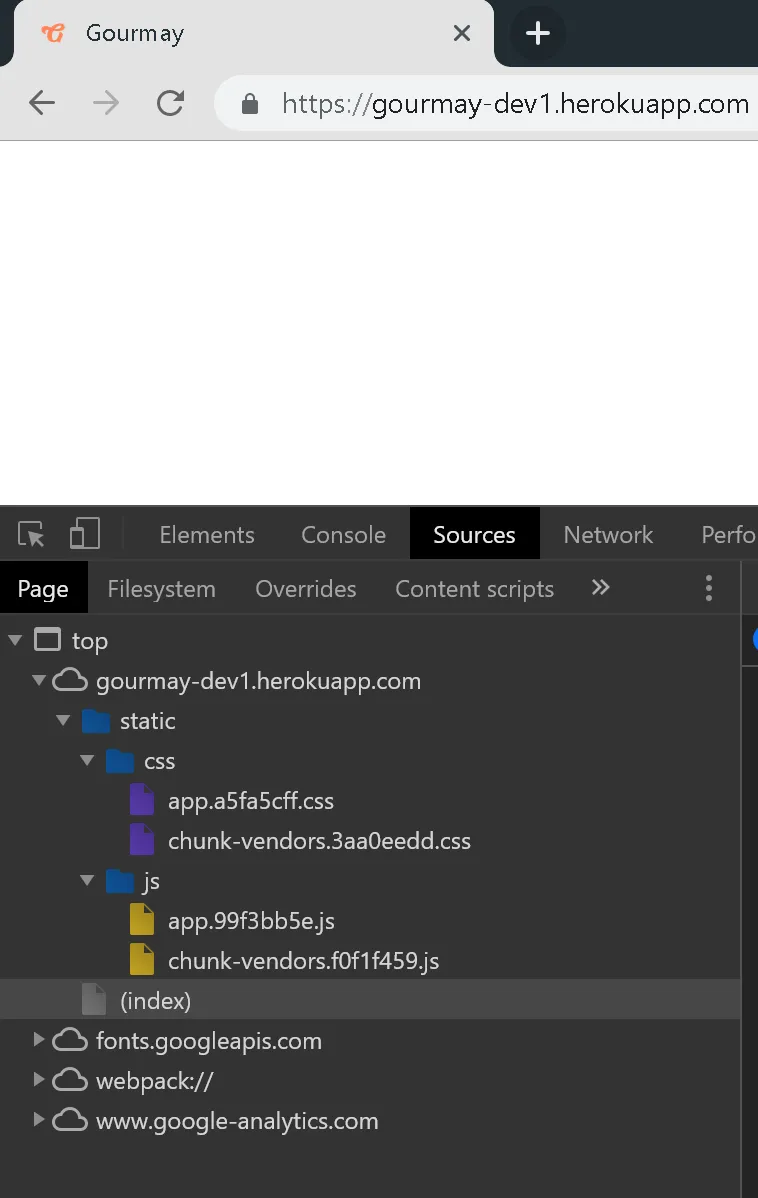Screen dimensions: 758x1198
Task: Click www.google-analytics.com cloud icon
Action: [70, 1120]
